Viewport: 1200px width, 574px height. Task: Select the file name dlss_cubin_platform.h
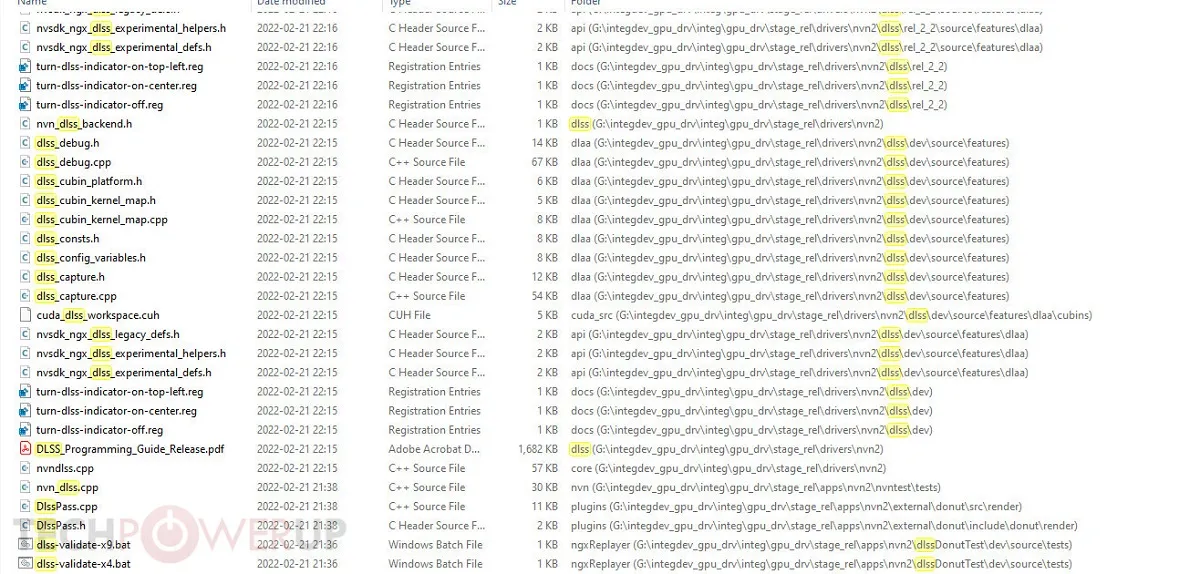pyautogui.click(x=89, y=181)
